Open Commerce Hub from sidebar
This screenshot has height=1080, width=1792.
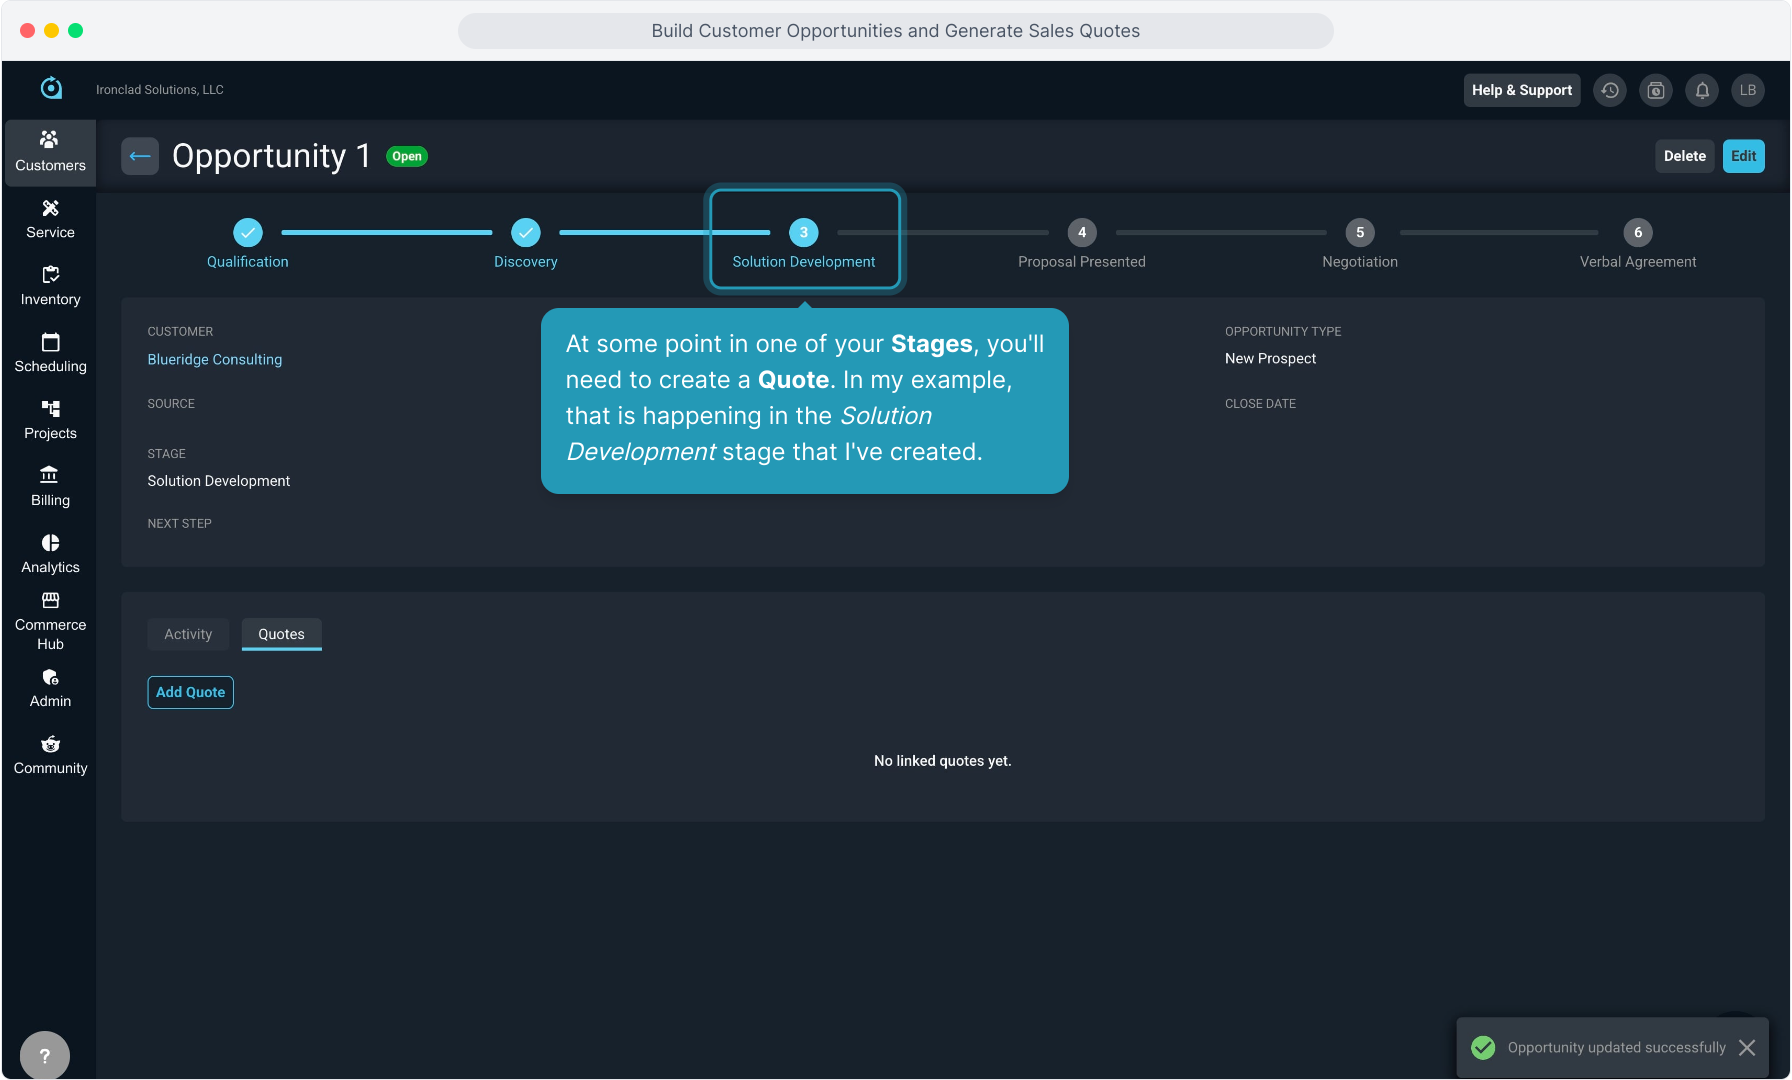point(50,621)
